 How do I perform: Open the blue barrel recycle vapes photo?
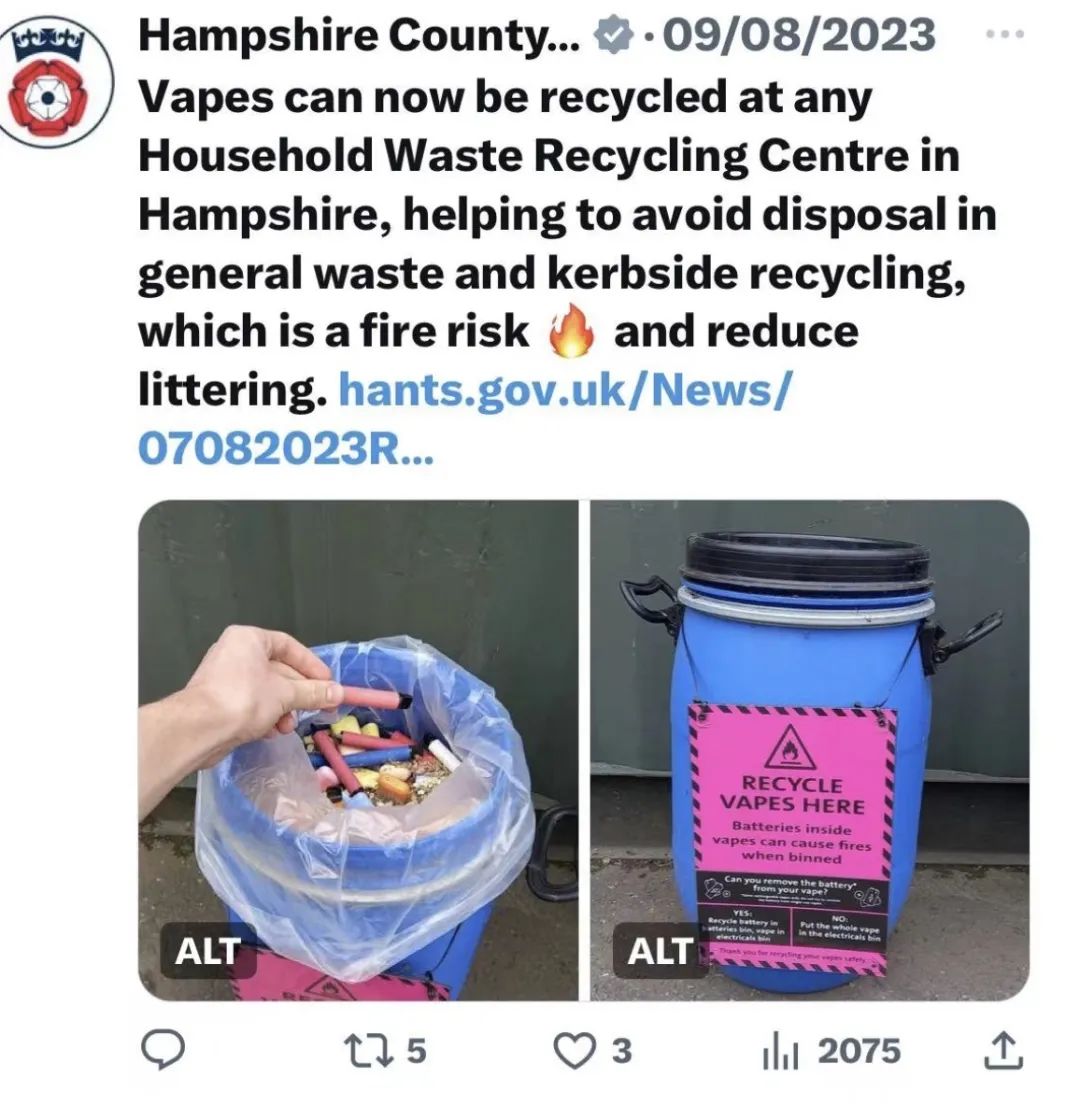click(x=810, y=750)
